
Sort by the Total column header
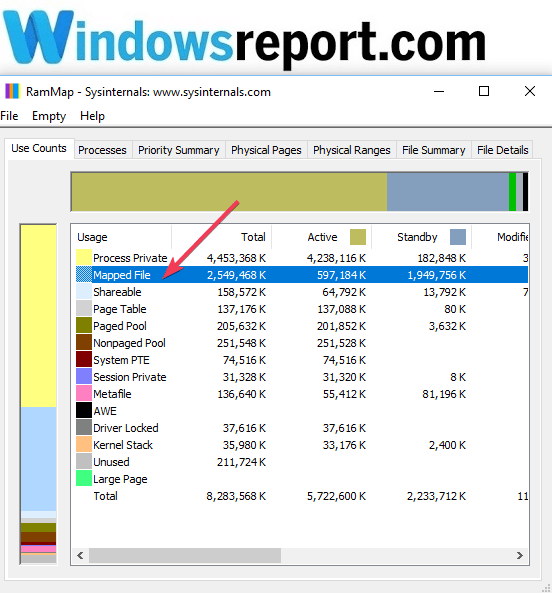[222, 237]
